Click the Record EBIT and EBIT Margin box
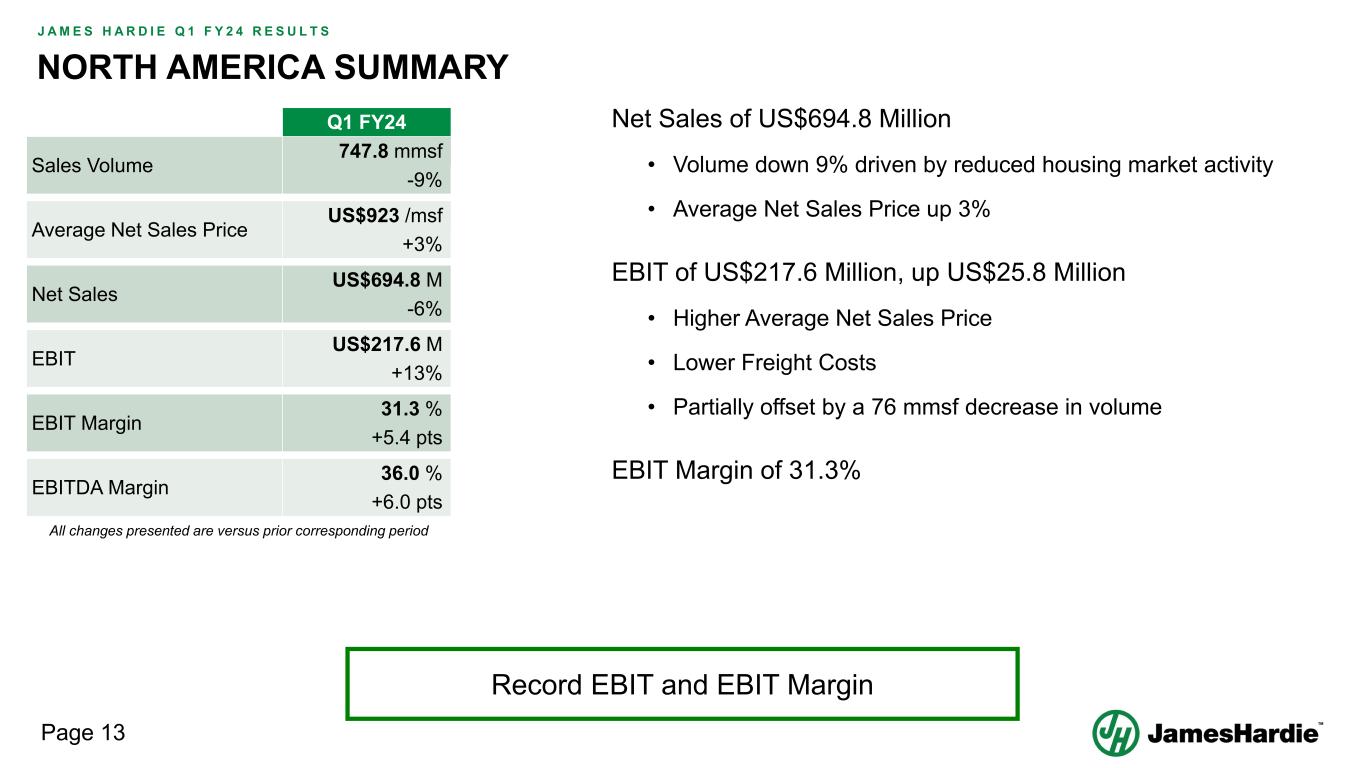This screenshot has height=768, width=1365. [x=682, y=685]
